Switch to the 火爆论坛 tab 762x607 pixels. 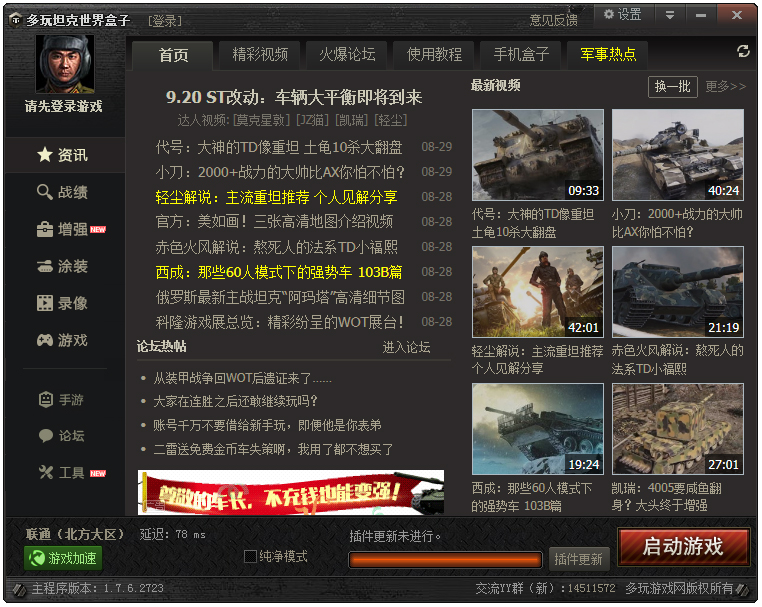[x=346, y=54]
